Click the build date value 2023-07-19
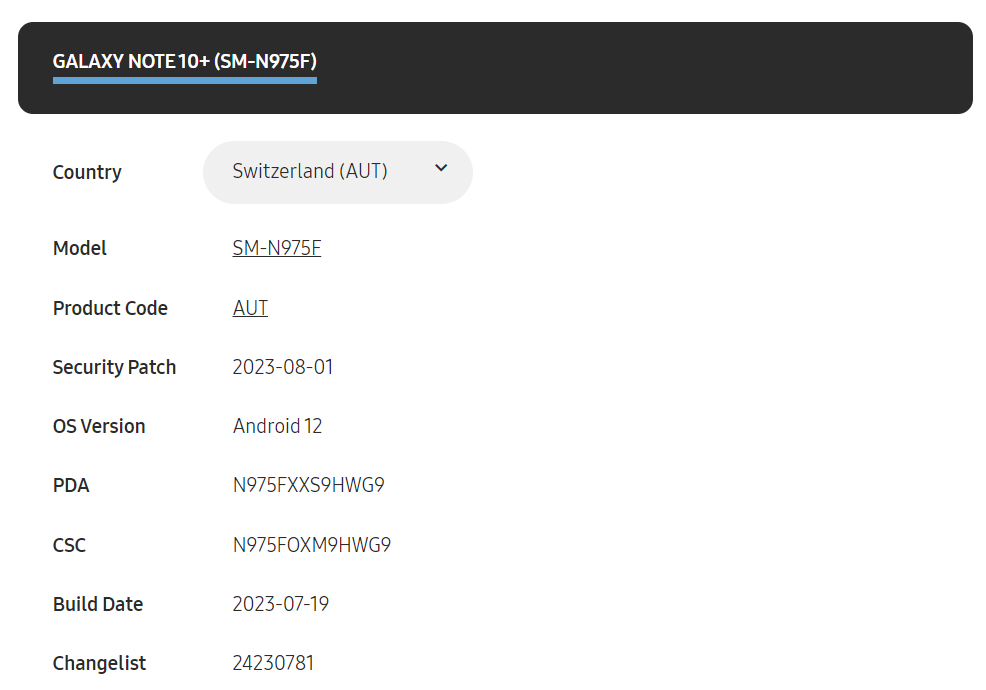Viewport: 986px width, 690px height. (281, 604)
